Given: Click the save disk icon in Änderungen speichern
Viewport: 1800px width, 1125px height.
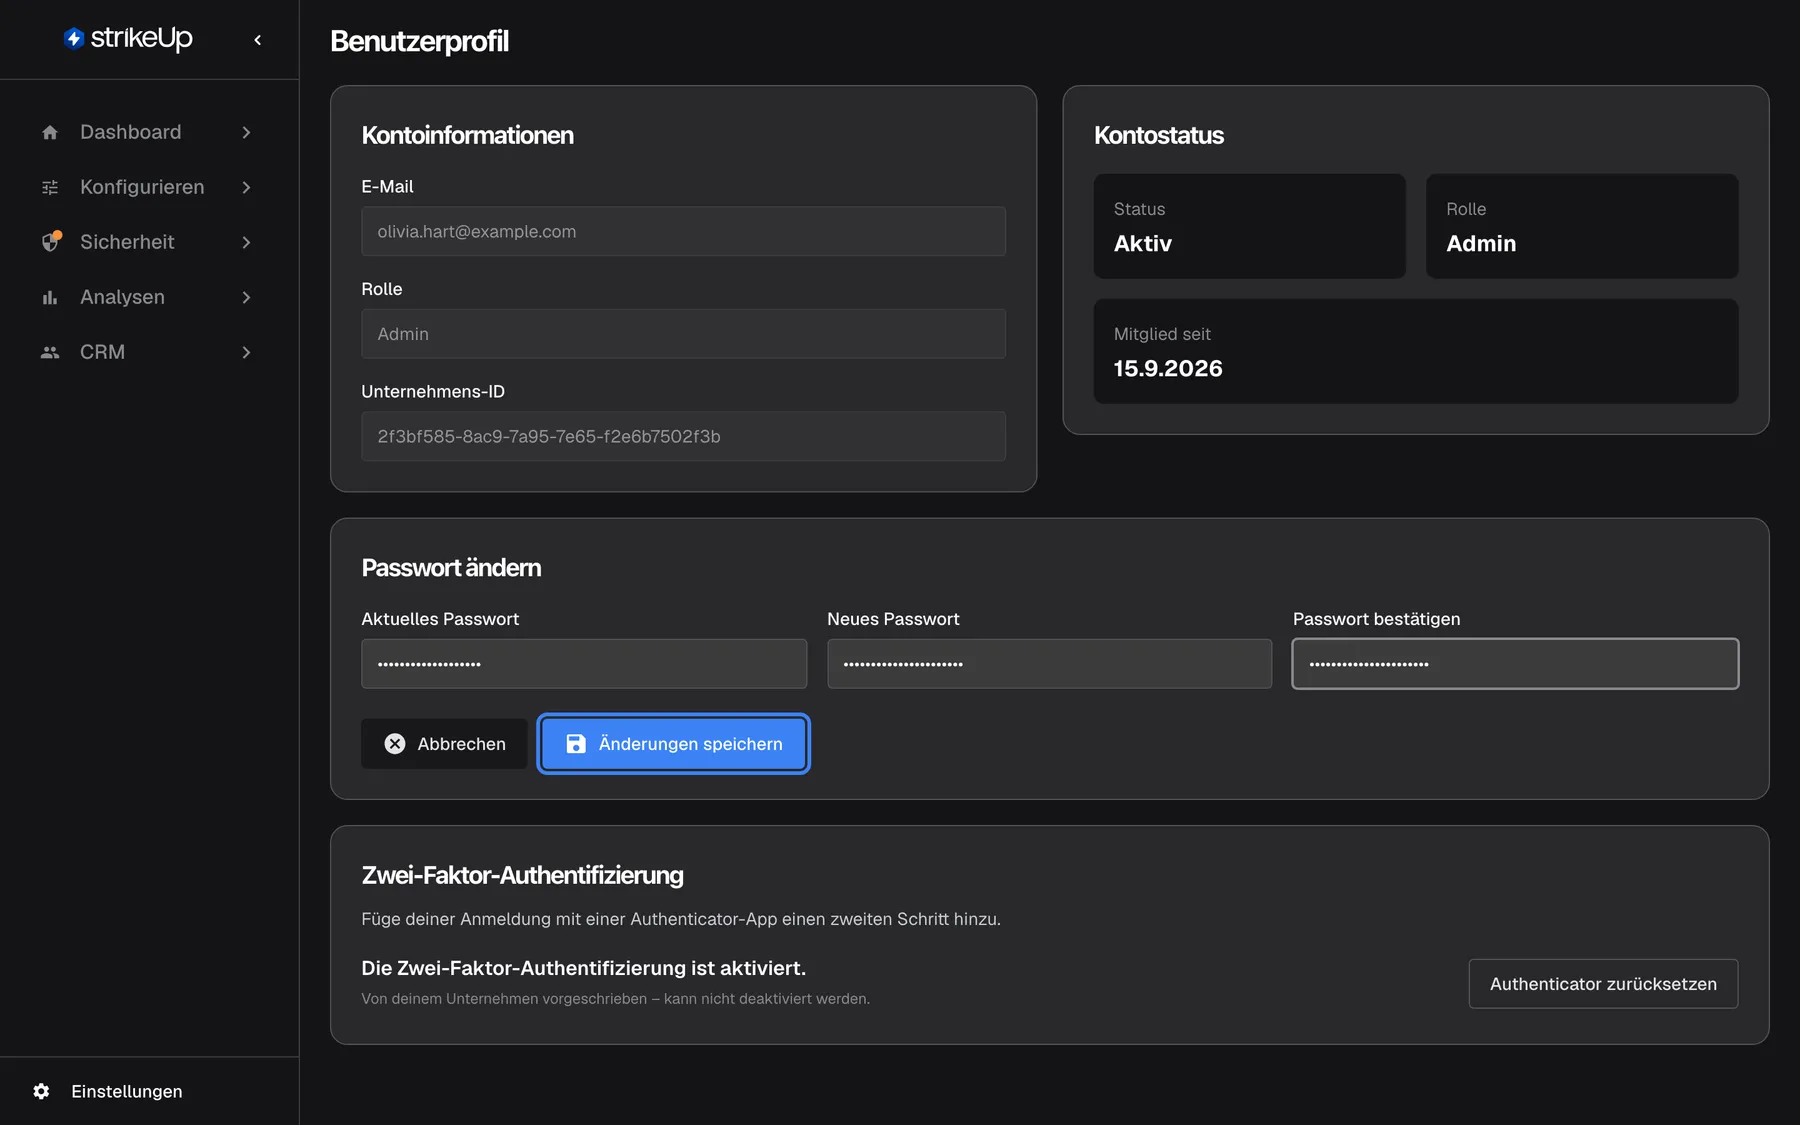Looking at the screenshot, I should point(576,744).
